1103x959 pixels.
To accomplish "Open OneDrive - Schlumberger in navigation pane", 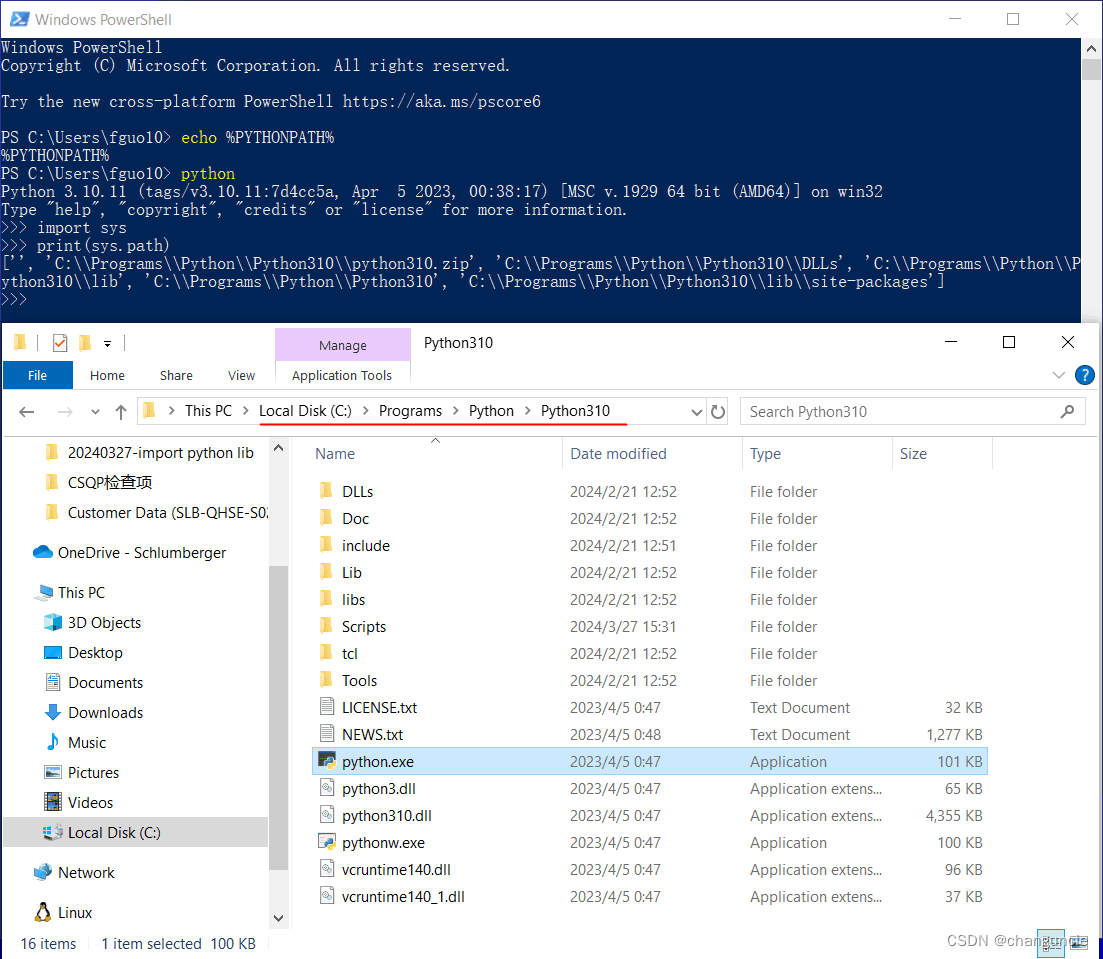I will coord(141,552).
